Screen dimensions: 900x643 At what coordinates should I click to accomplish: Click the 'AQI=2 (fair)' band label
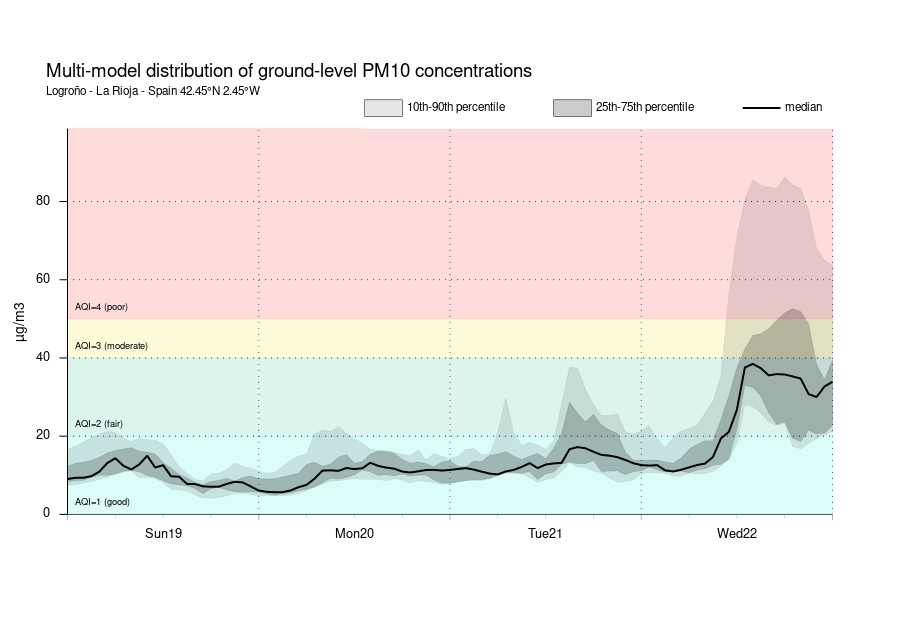[x=99, y=424]
